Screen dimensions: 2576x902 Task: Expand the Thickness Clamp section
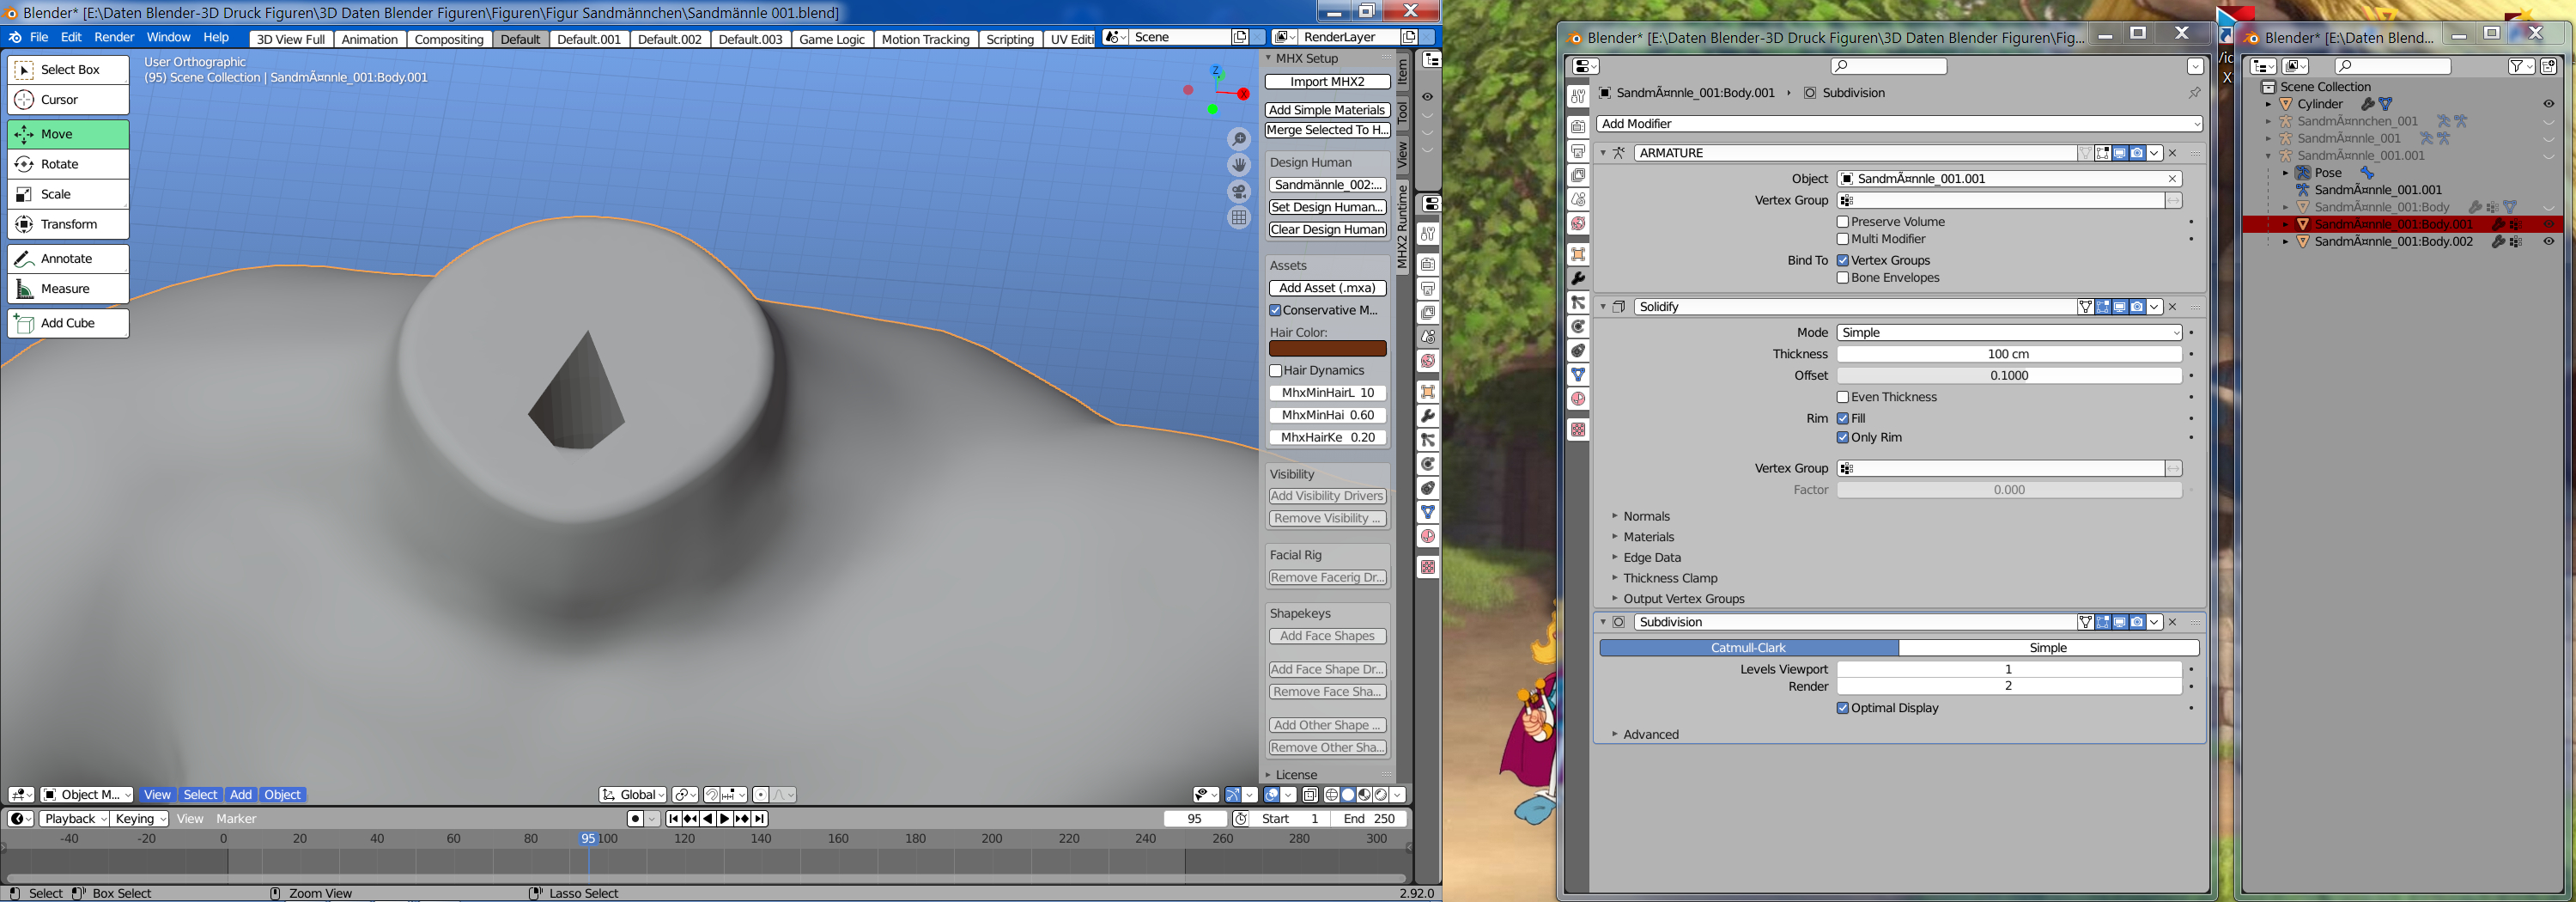1669,578
